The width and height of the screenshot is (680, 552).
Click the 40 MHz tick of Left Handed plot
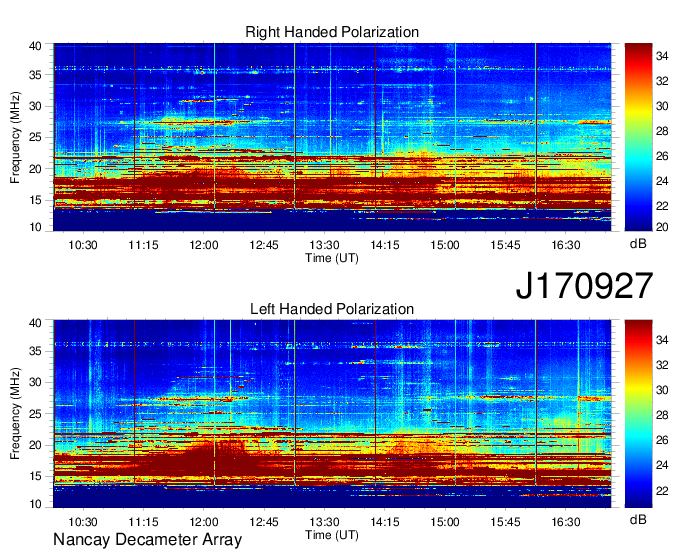coord(35,323)
